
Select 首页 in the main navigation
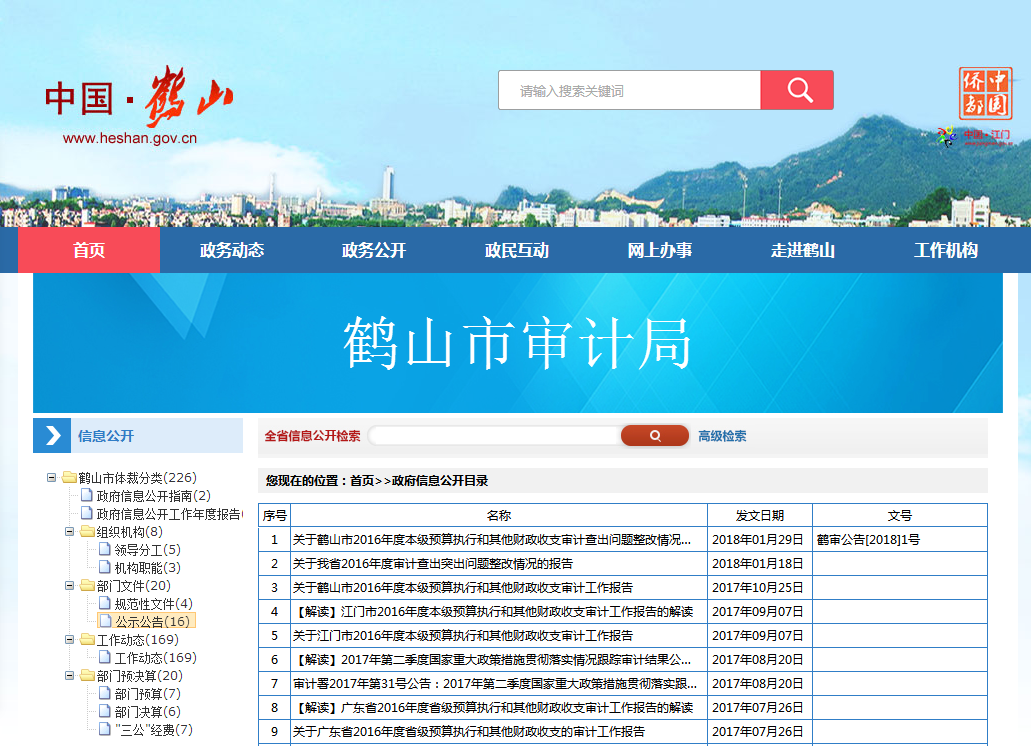[x=89, y=250]
